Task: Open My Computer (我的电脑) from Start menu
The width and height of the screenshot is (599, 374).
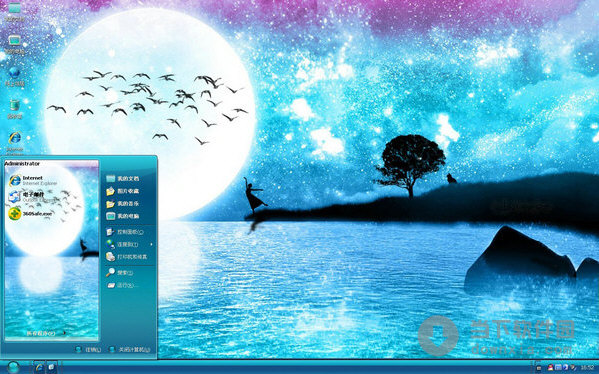Action: (x=122, y=216)
